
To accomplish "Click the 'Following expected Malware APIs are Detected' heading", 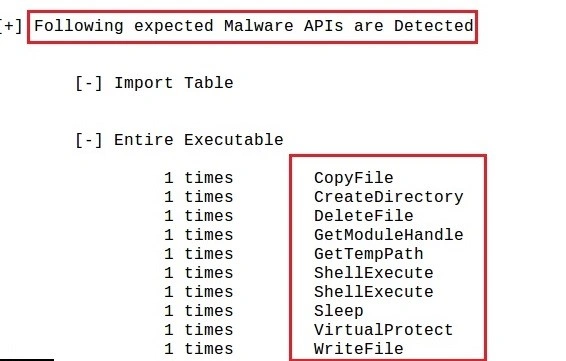I will (253, 27).
